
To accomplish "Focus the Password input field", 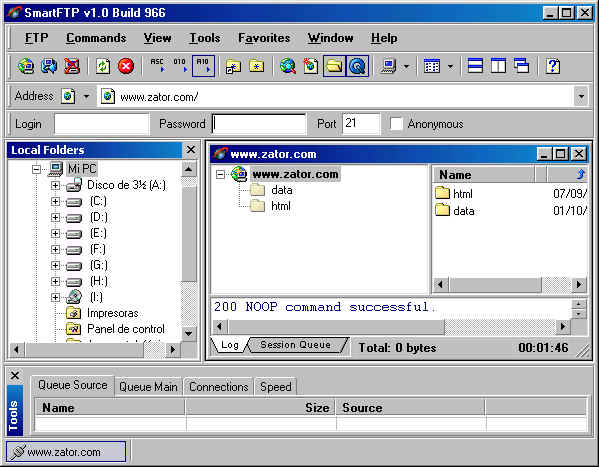I will (x=259, y=124).
